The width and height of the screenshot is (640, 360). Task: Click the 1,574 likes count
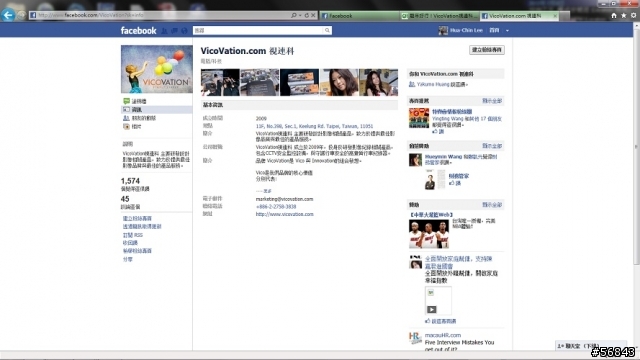(x=130, y=181)
